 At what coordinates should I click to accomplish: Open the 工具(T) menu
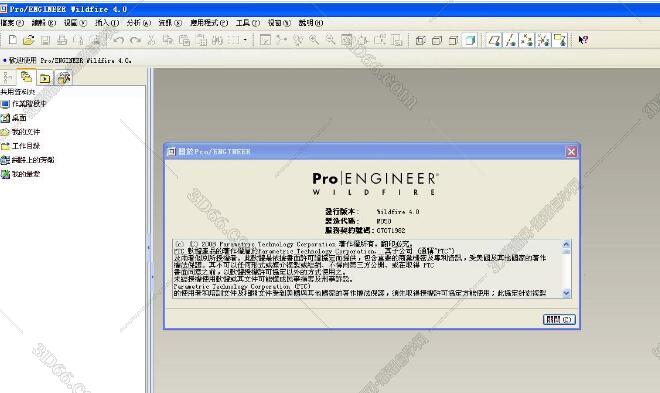click(x=248, y=23)
